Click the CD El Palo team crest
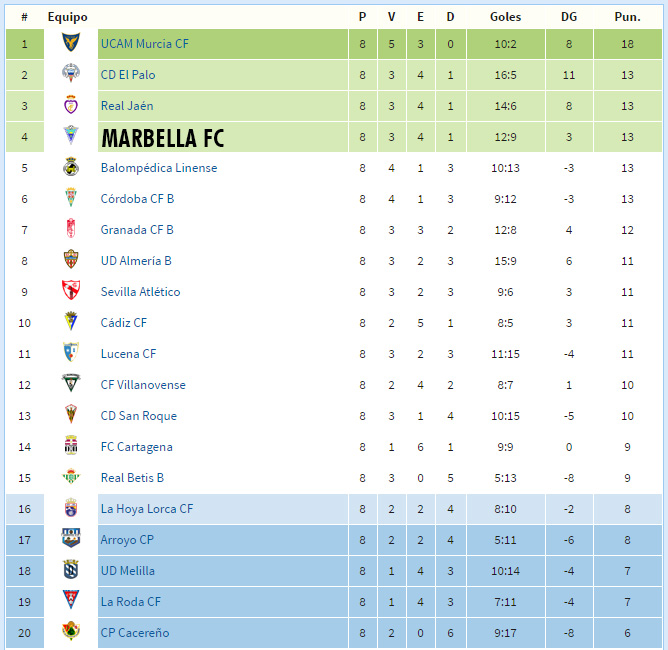Screen dimensions: 668x650 click(x=71, y=73)
